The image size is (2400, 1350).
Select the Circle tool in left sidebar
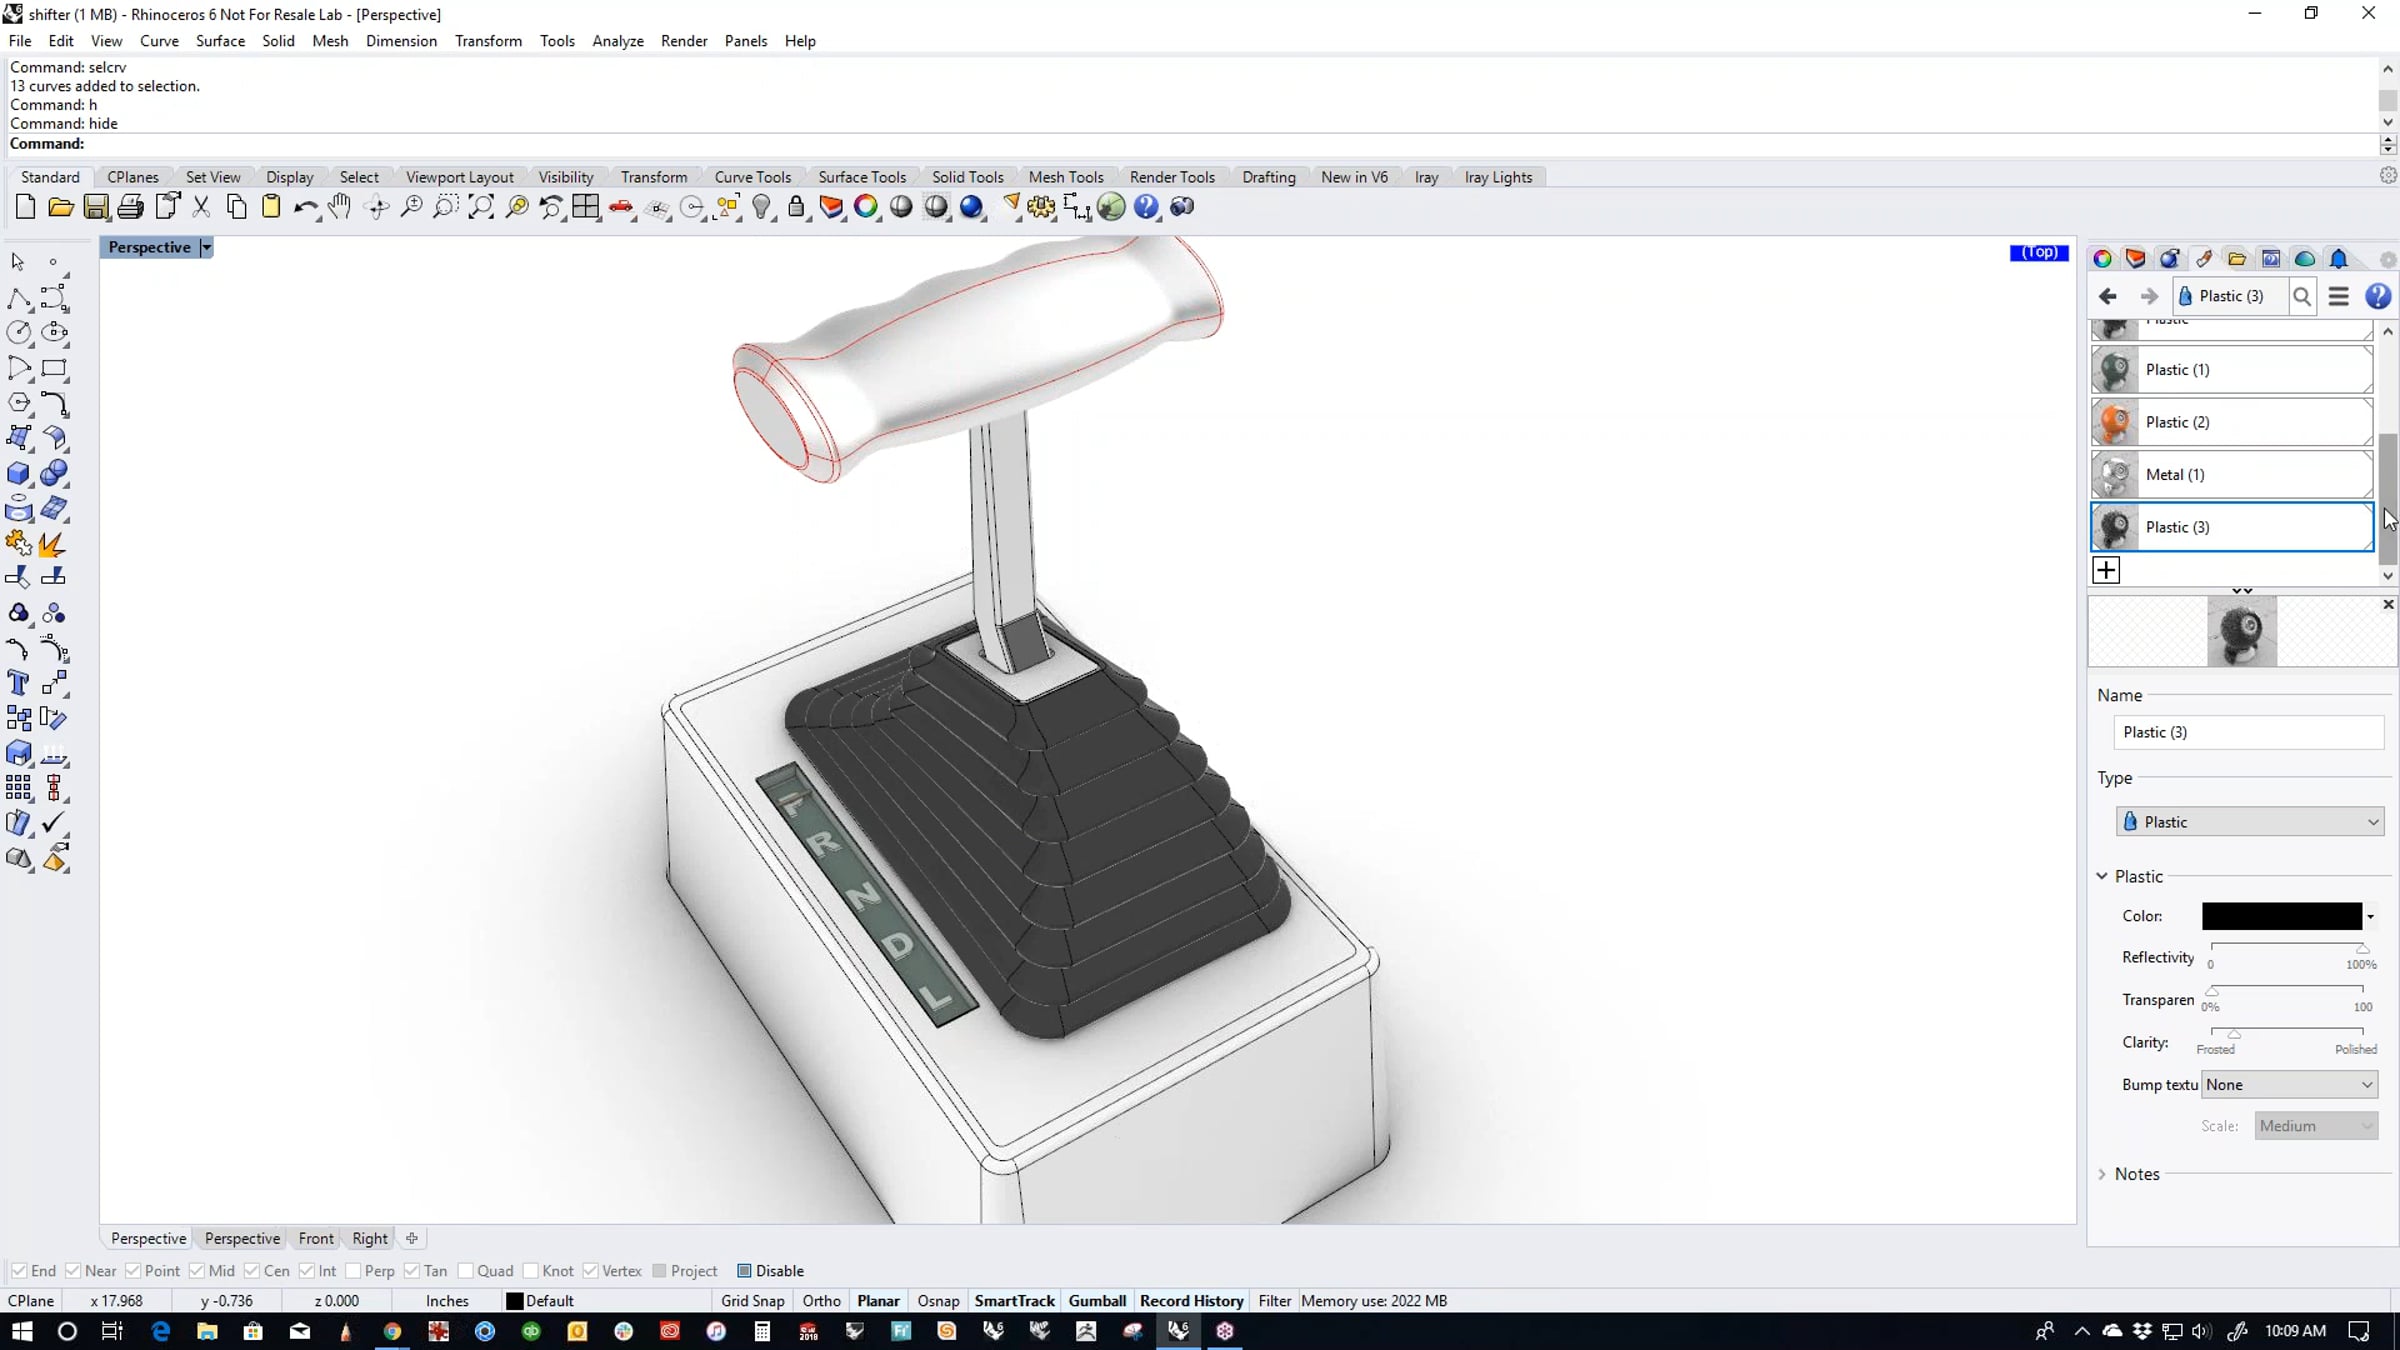point(18,332)
